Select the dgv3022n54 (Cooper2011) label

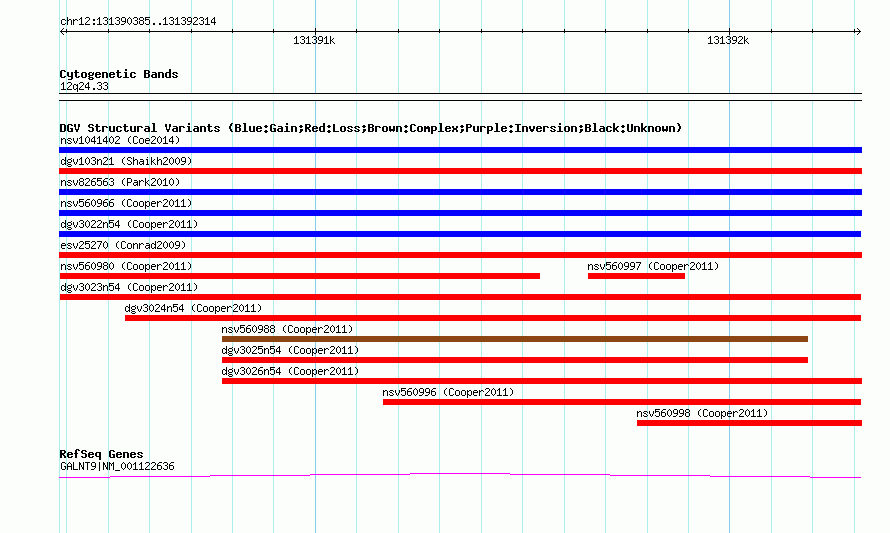point(129,224)
